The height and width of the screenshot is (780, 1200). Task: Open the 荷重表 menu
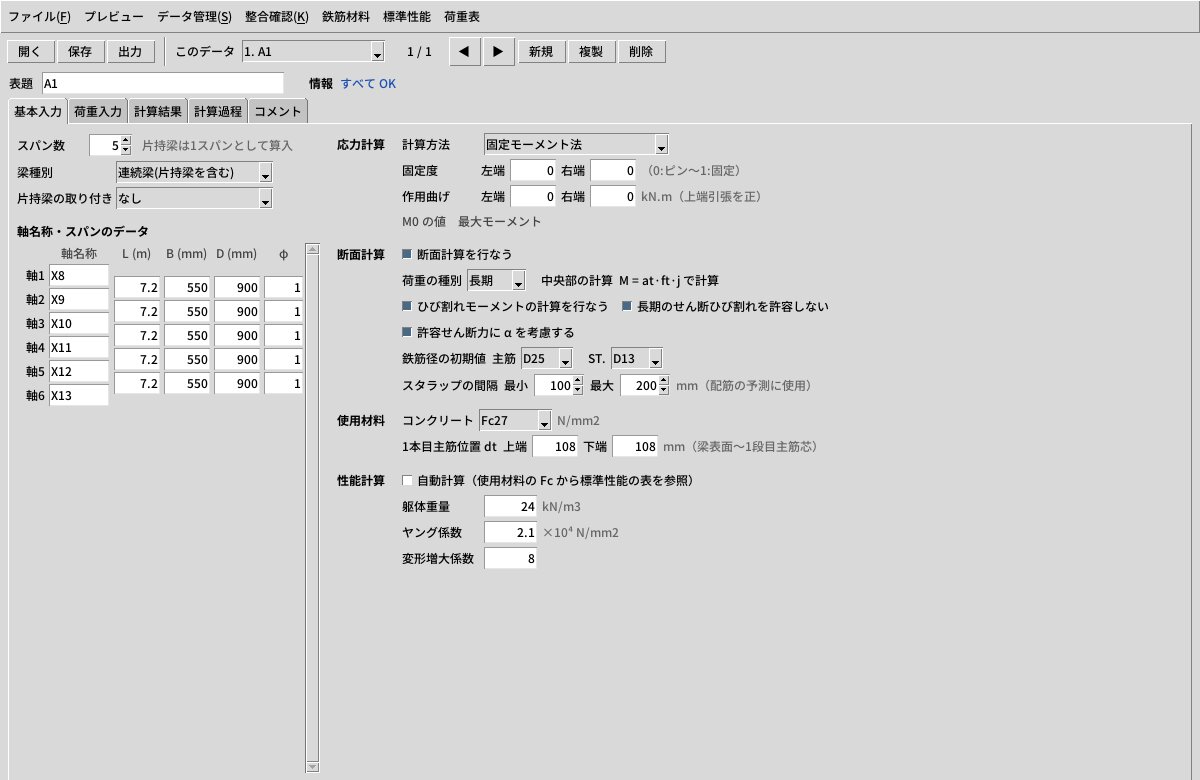(461, 17)
